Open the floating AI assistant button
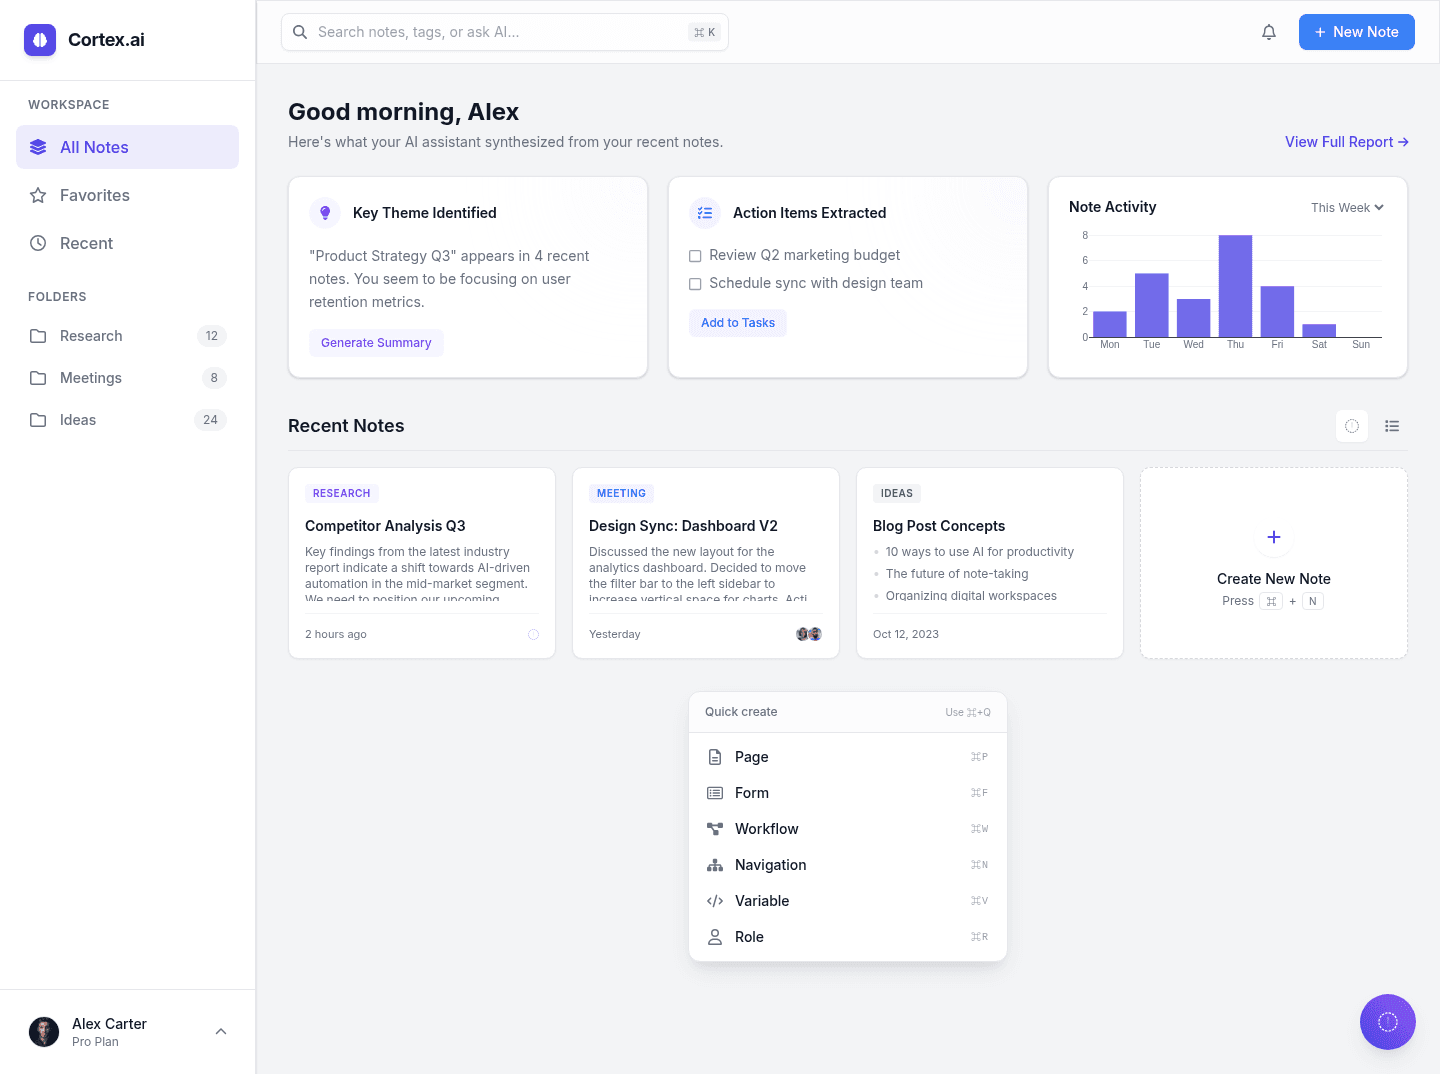This screenshot has height=1074, width=1440. point(1388,1022)
